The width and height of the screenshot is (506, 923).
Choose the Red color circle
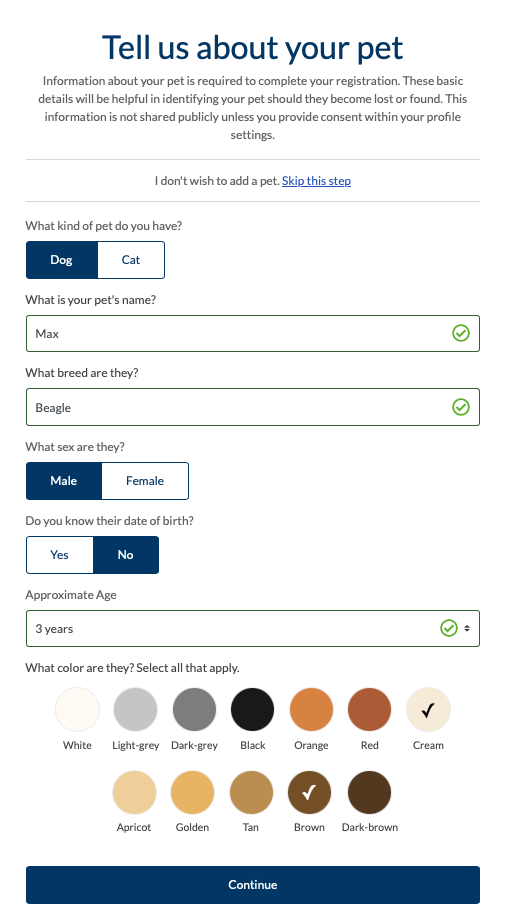tap(369, 709)
